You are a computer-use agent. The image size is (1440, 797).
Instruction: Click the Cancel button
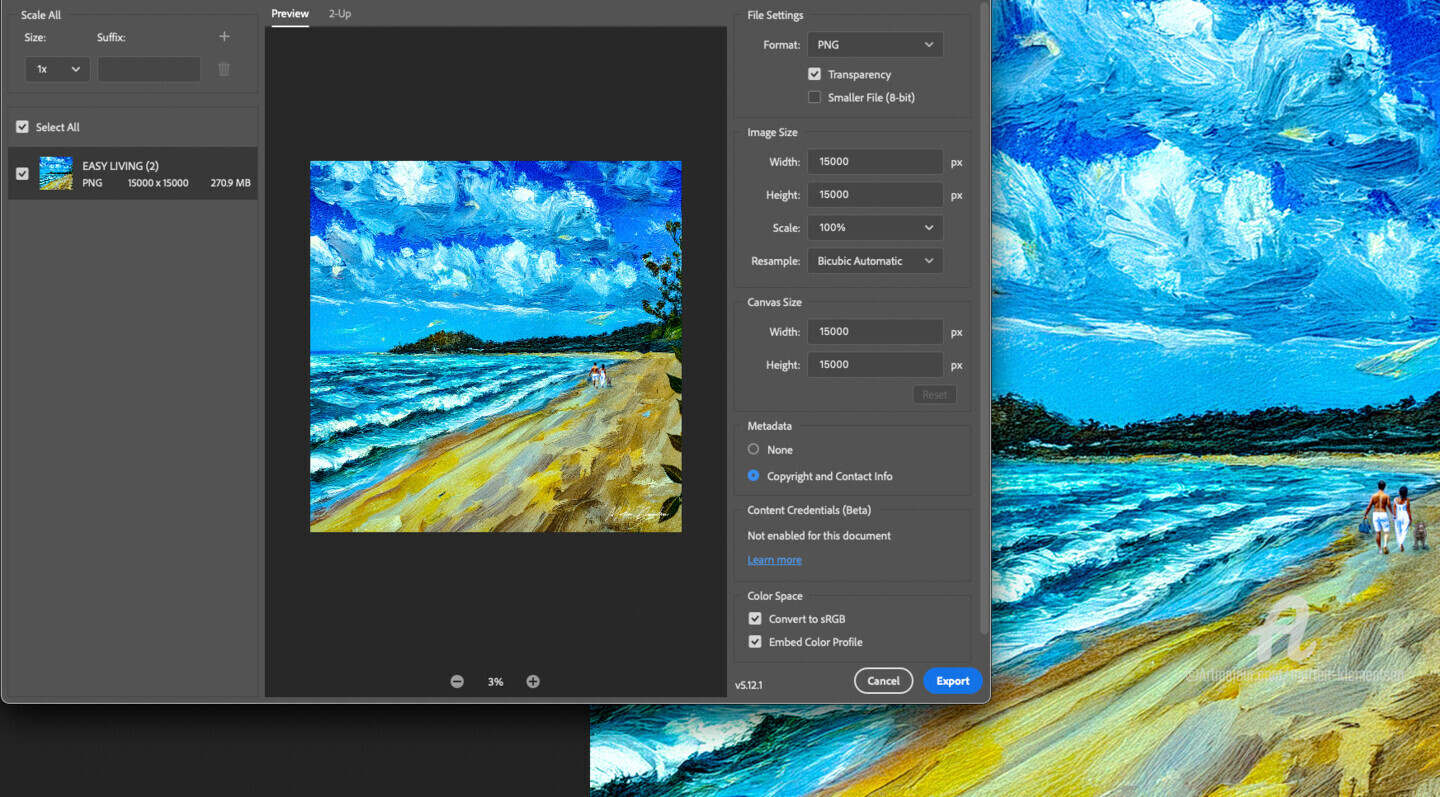(883, 681)
